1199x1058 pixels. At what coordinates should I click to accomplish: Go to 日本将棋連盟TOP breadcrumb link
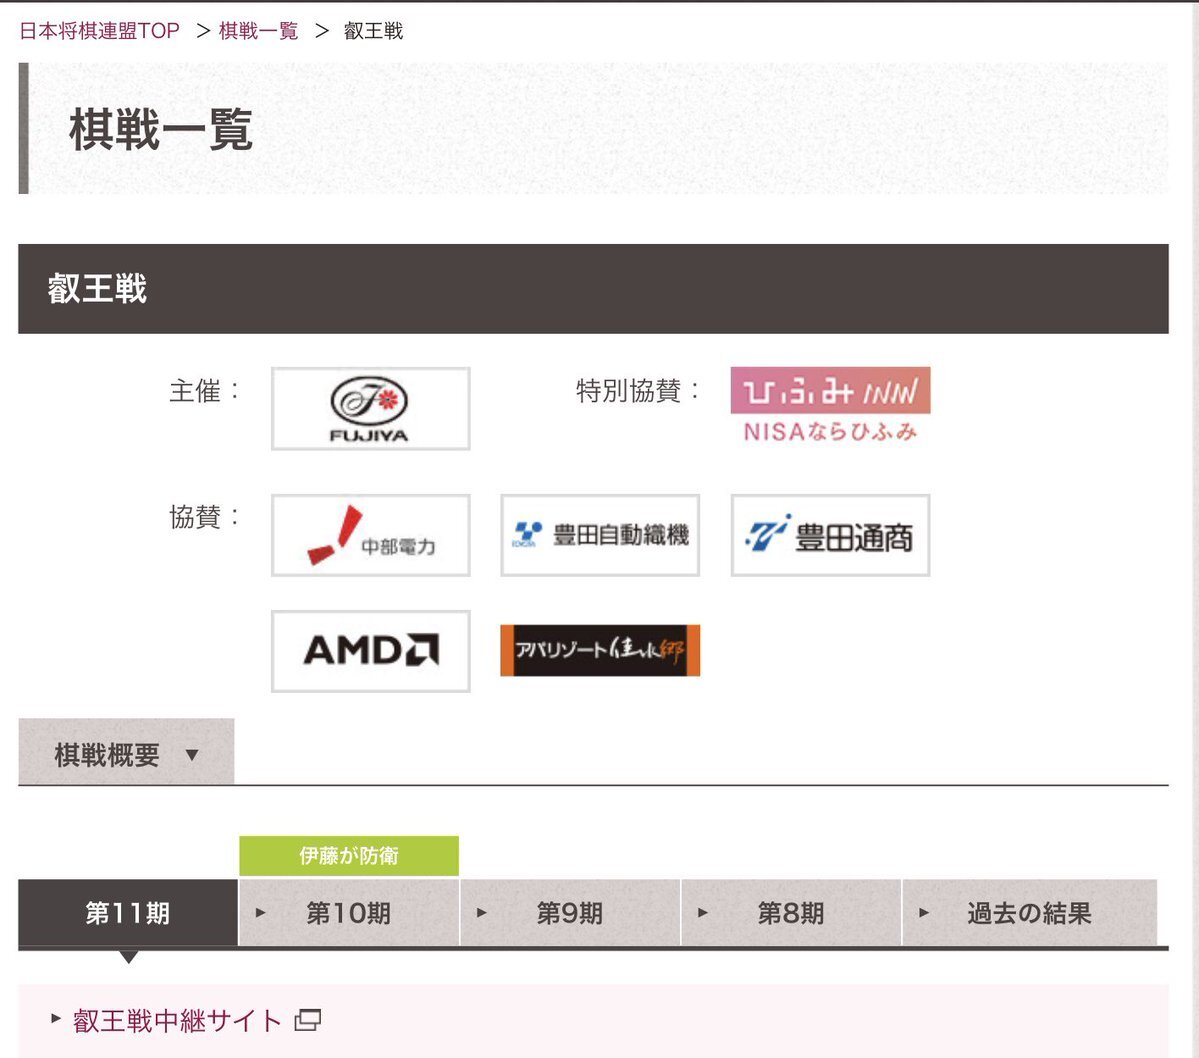coord(99,31)
